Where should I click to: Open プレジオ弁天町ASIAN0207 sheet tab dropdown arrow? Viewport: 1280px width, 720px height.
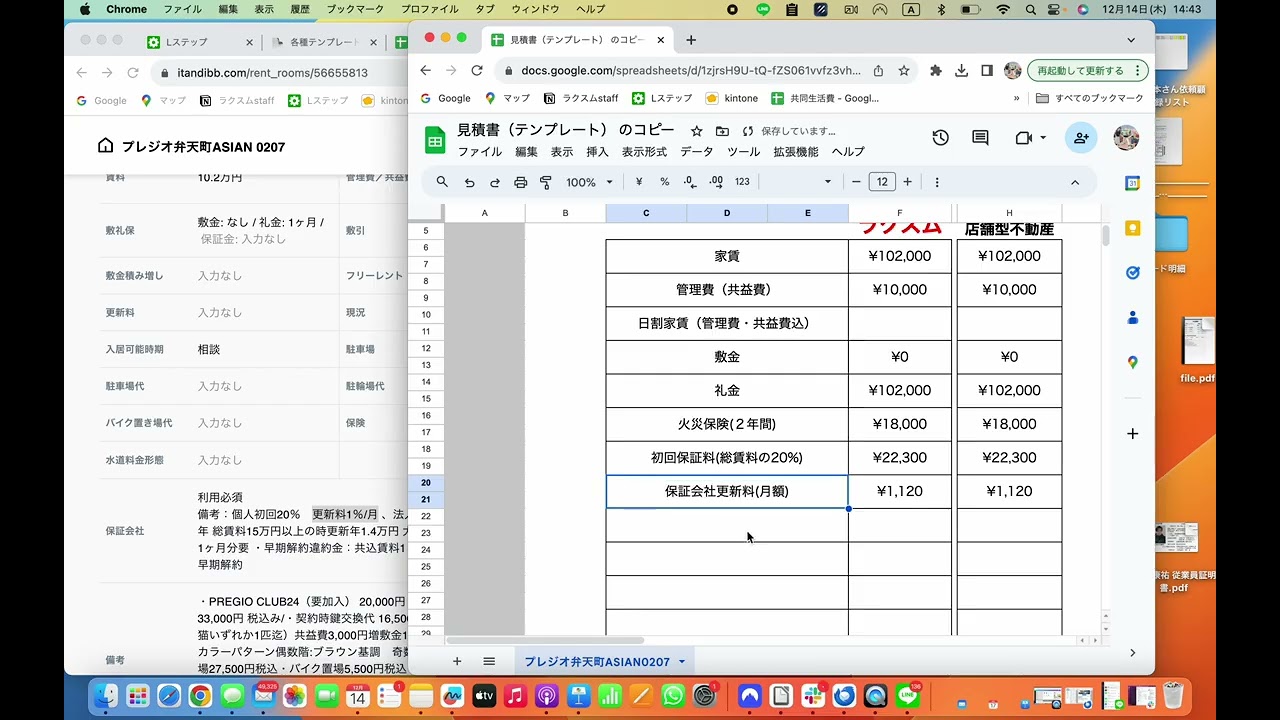point(682,662)
